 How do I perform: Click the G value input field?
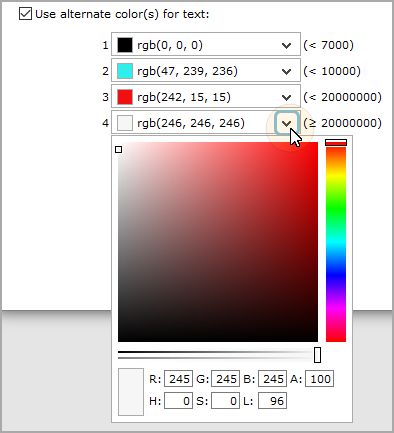tap(225, 379)
